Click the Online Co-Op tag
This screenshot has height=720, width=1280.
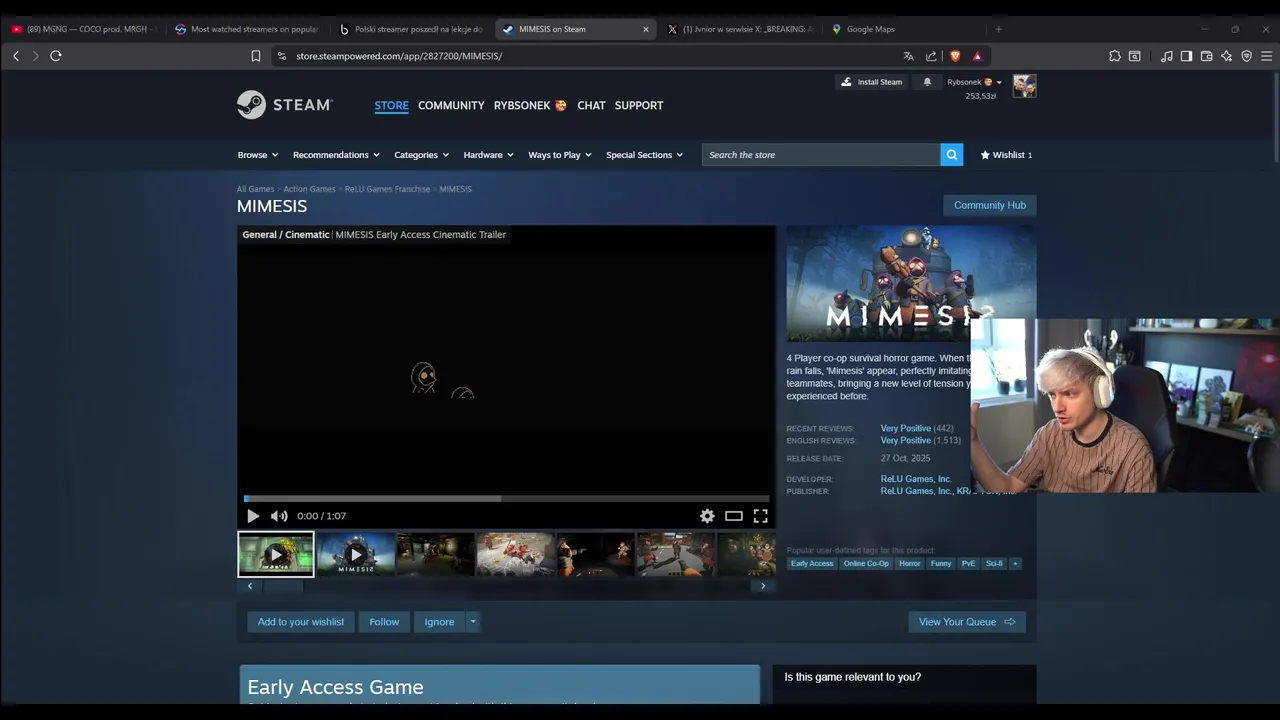click(866, 563)
